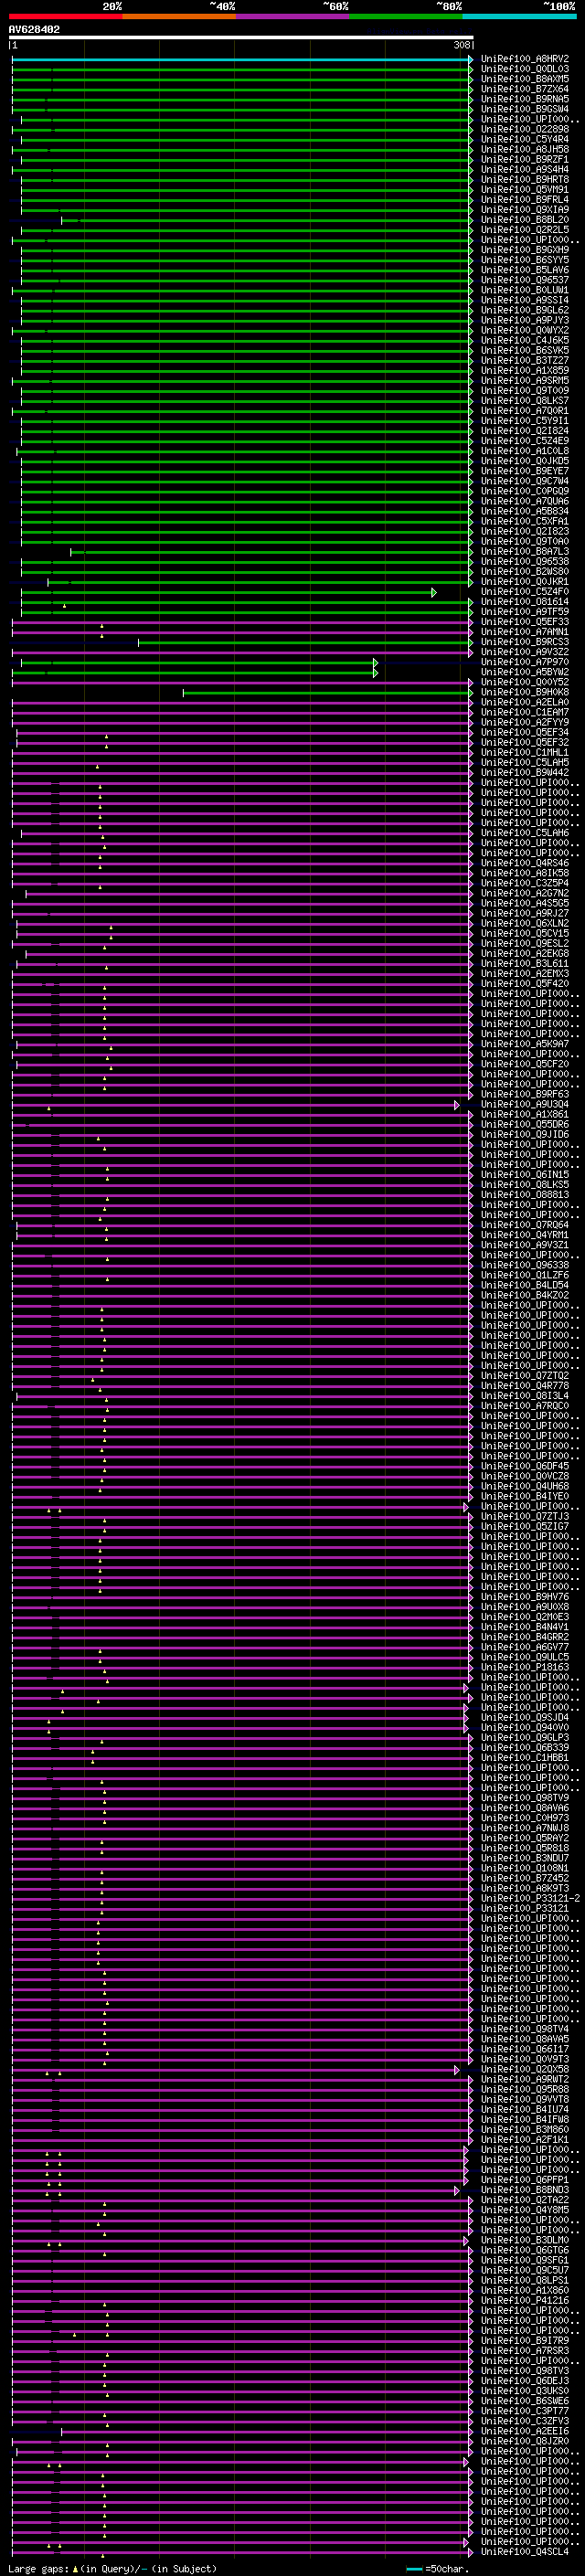Click the UniRef100_B9GSW4 label
This screenshot has height=2576, width=585.
click(x=525, y=109)
